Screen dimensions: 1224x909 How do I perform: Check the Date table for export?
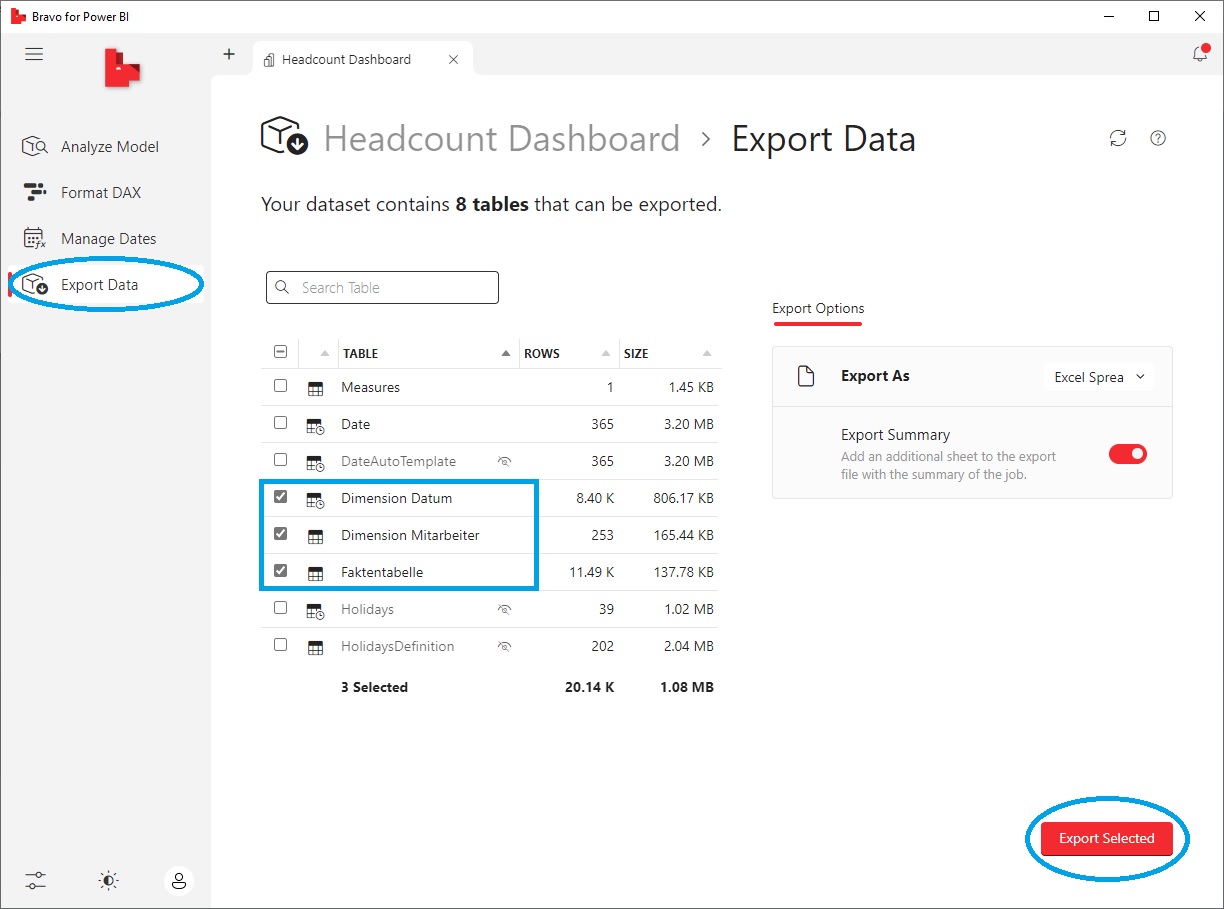280,423
